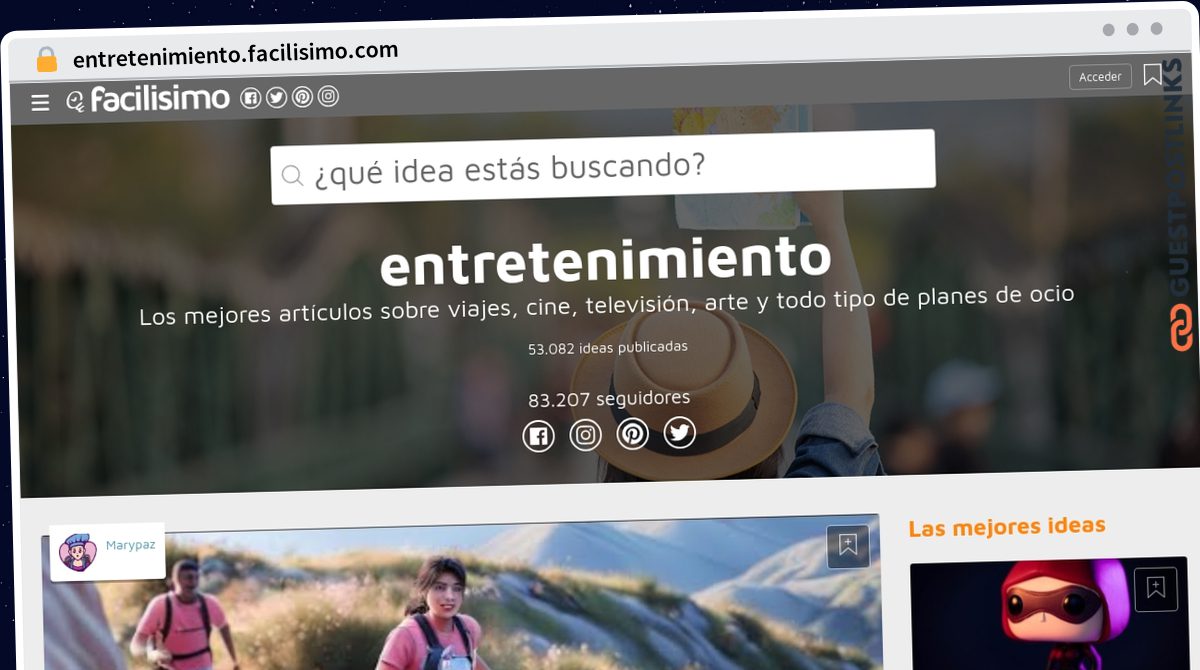This screenshot has height=670, width=1200.
Task: Open Pinterest icon in top header
Action: tap(302, 97)
